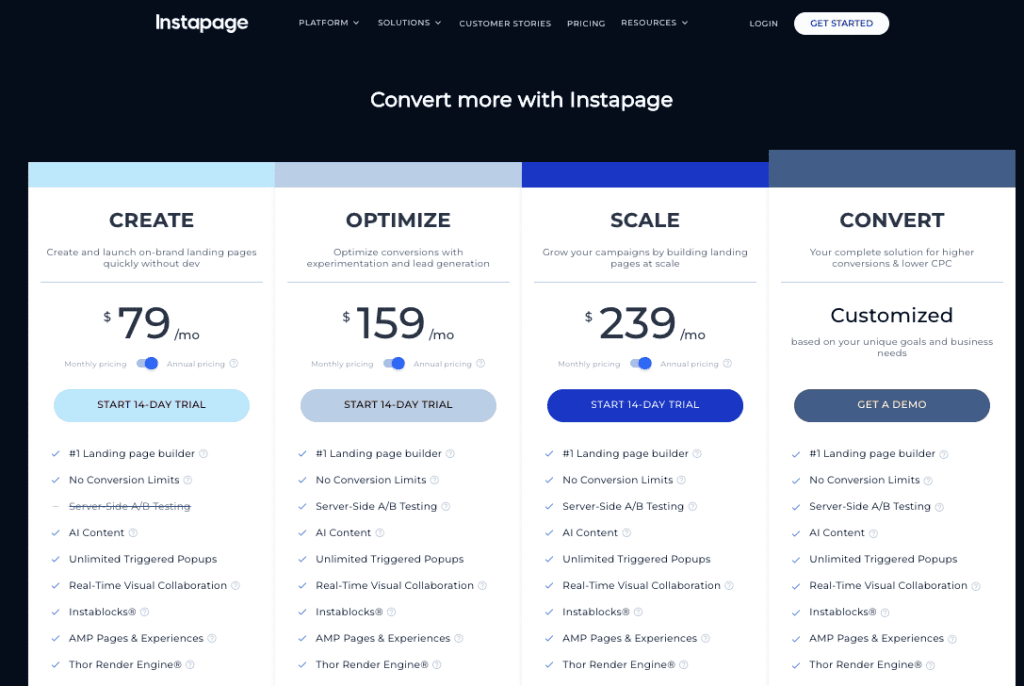Expand the Resources dropdown menu
This screenshot has width=1024, height=686.
(x=654, y=23)
